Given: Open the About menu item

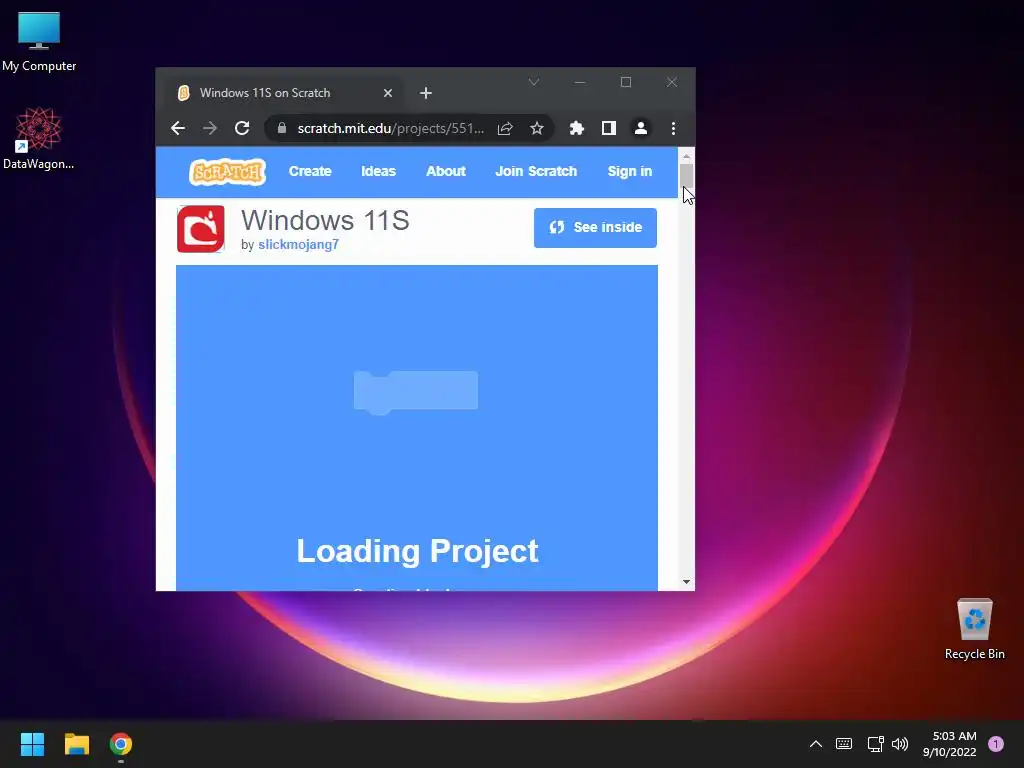Looking at the screenshot, I should (446, 171).
